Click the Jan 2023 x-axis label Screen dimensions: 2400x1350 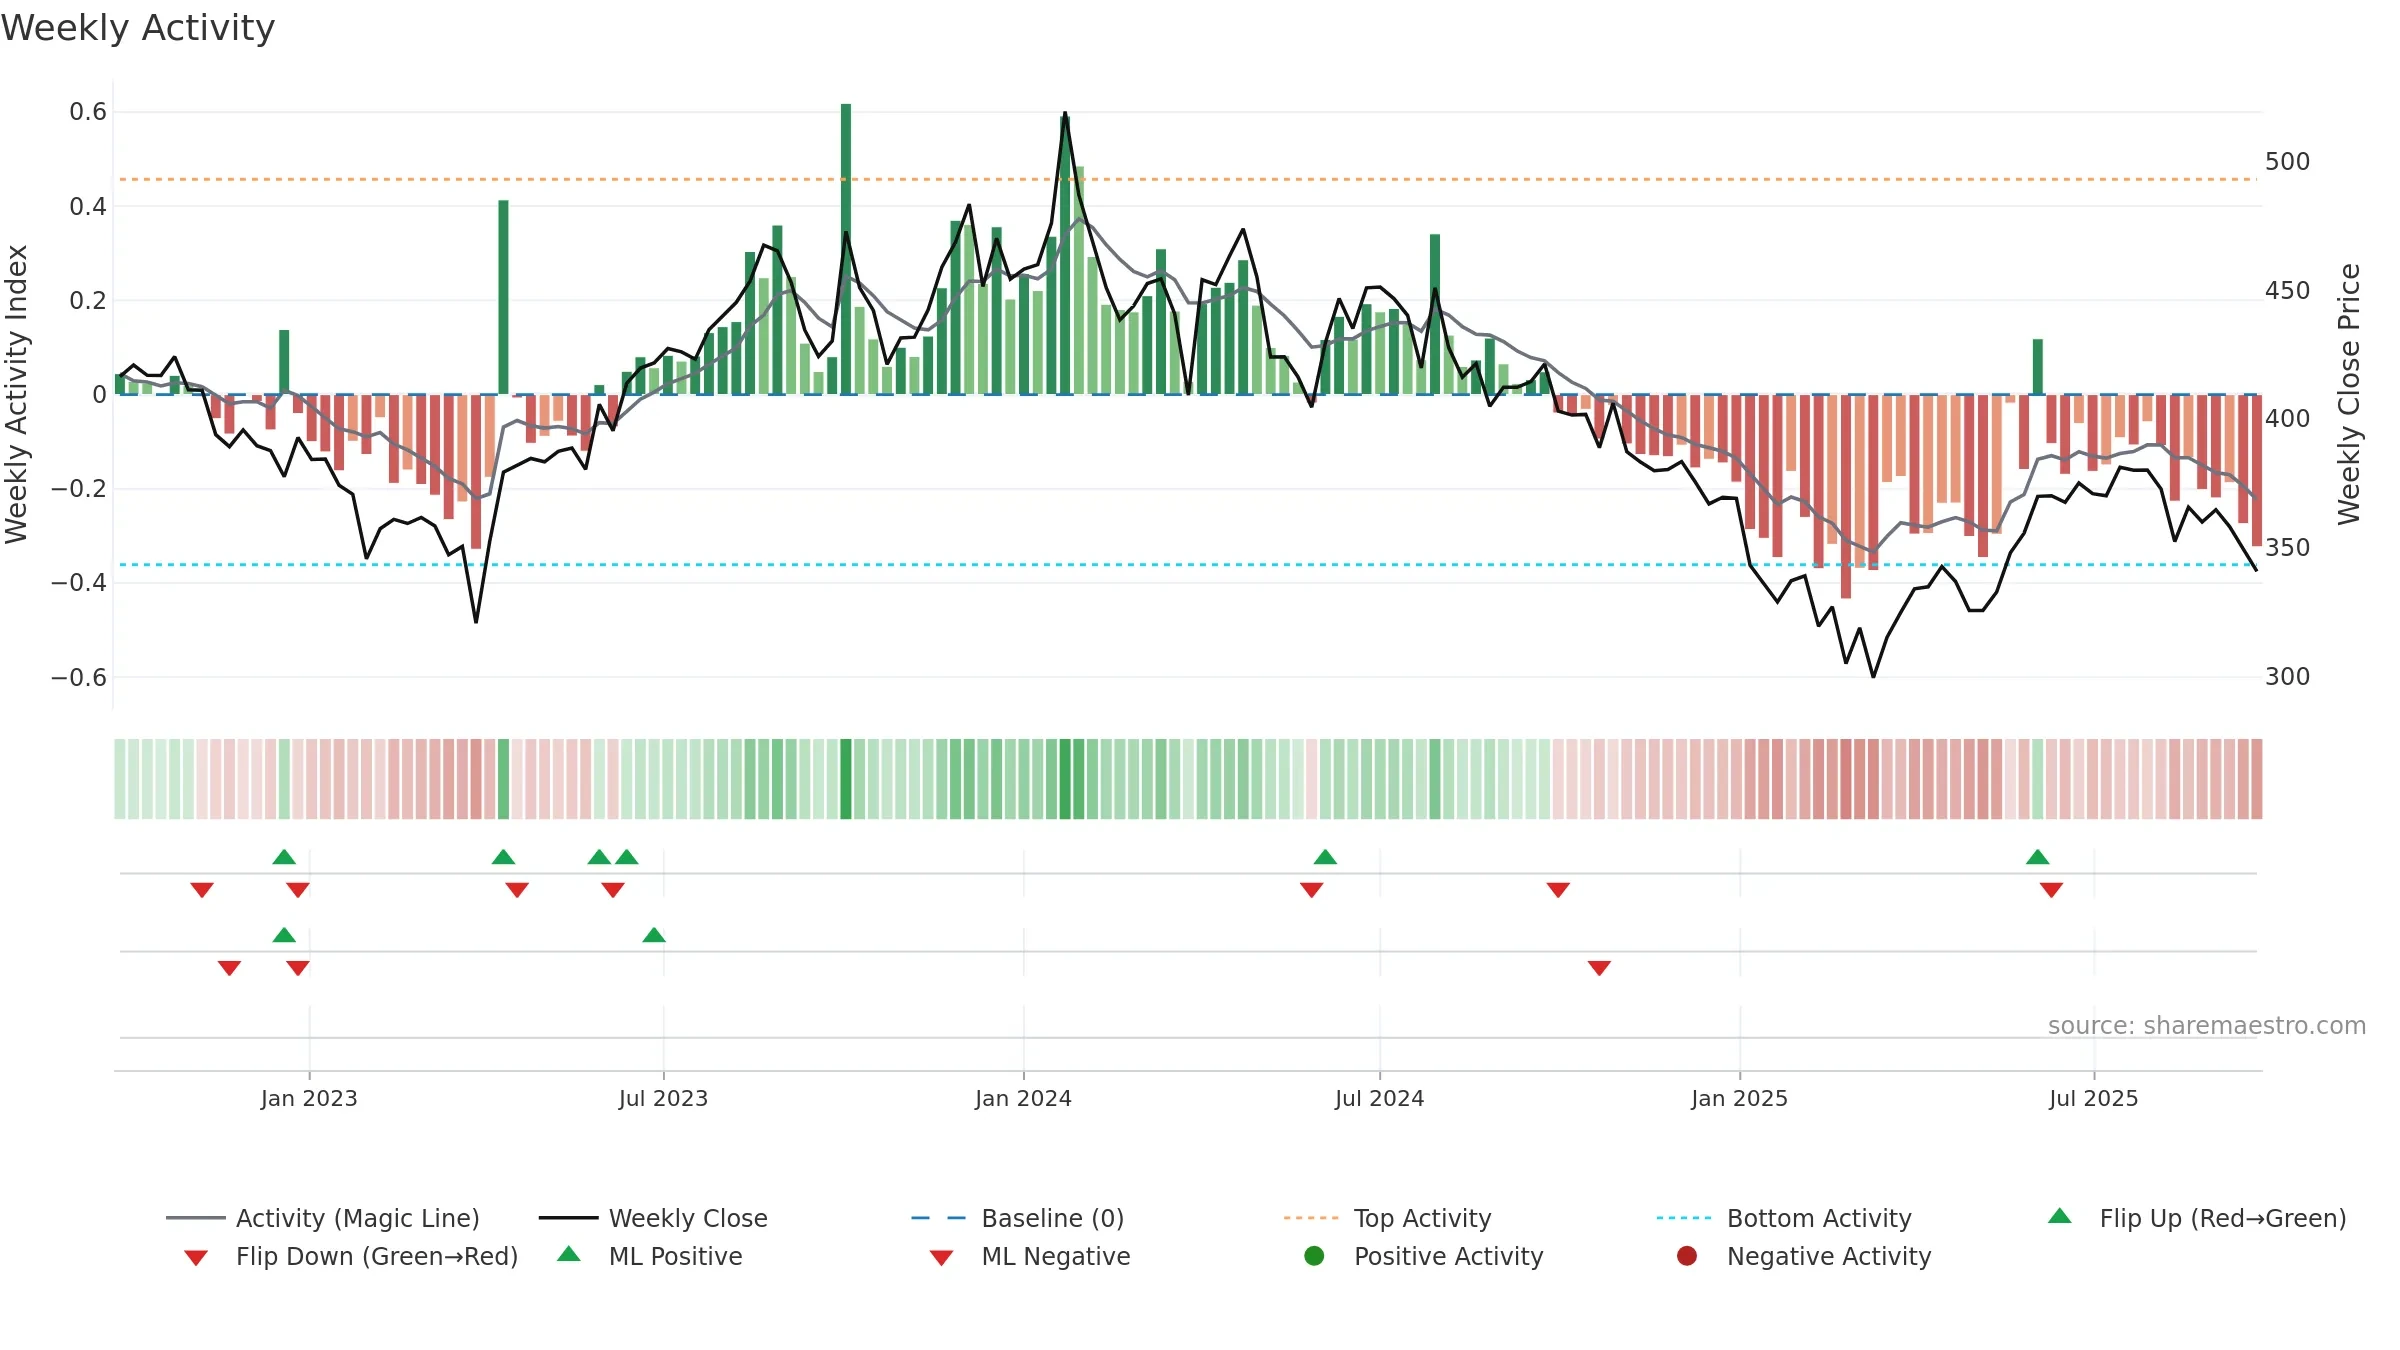309,1099
